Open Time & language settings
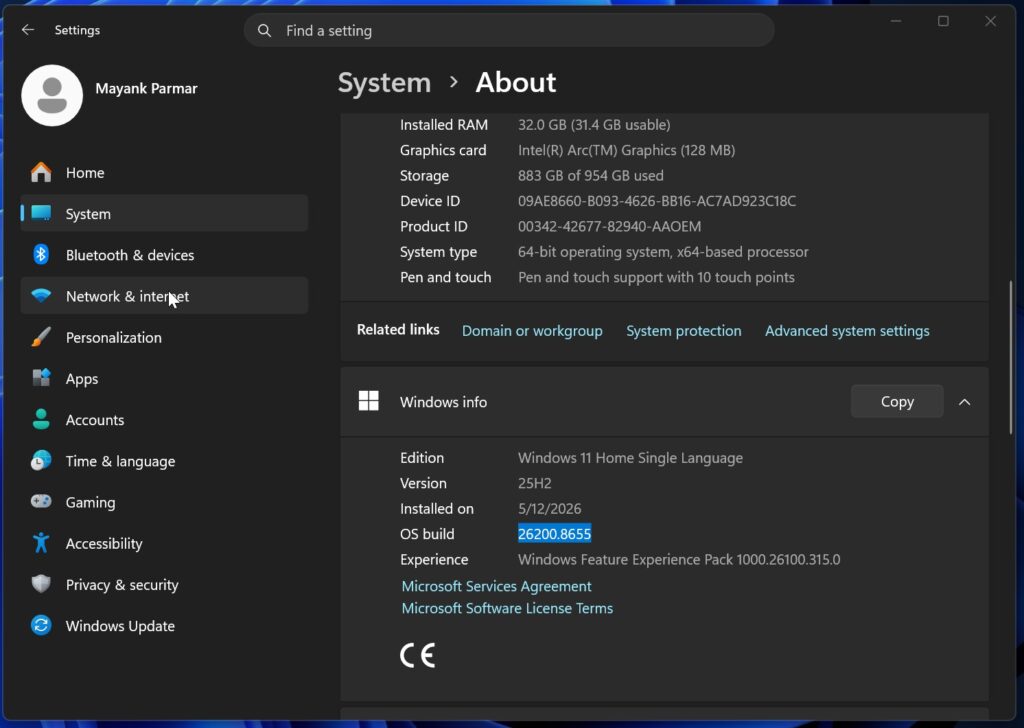This screenshot has width=1024, height=728. [x=165, y=460]
